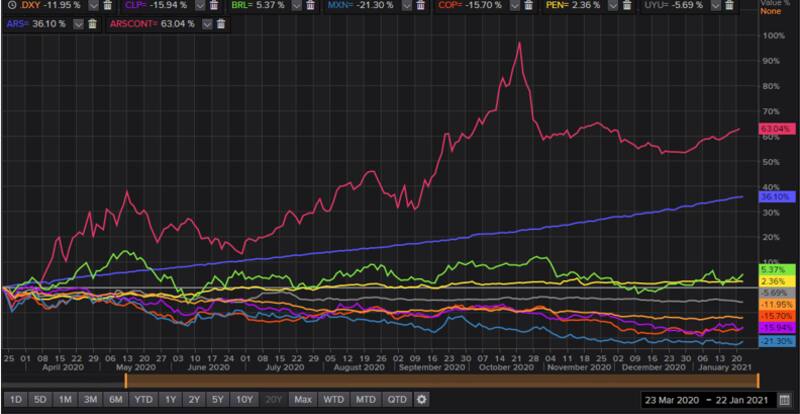Click the 63.04% ARSCONT value label
800x414 pixels.
coord(775,129)
